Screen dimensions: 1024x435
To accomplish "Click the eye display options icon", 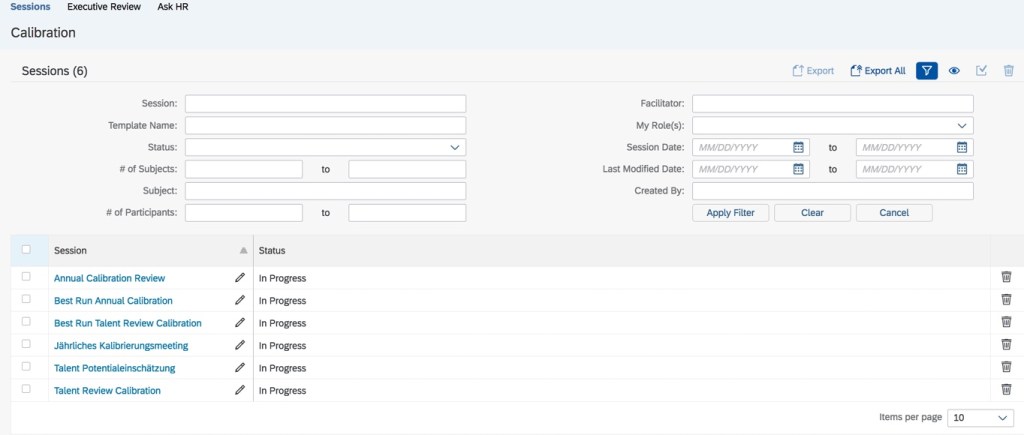I will tap(954, 71).
